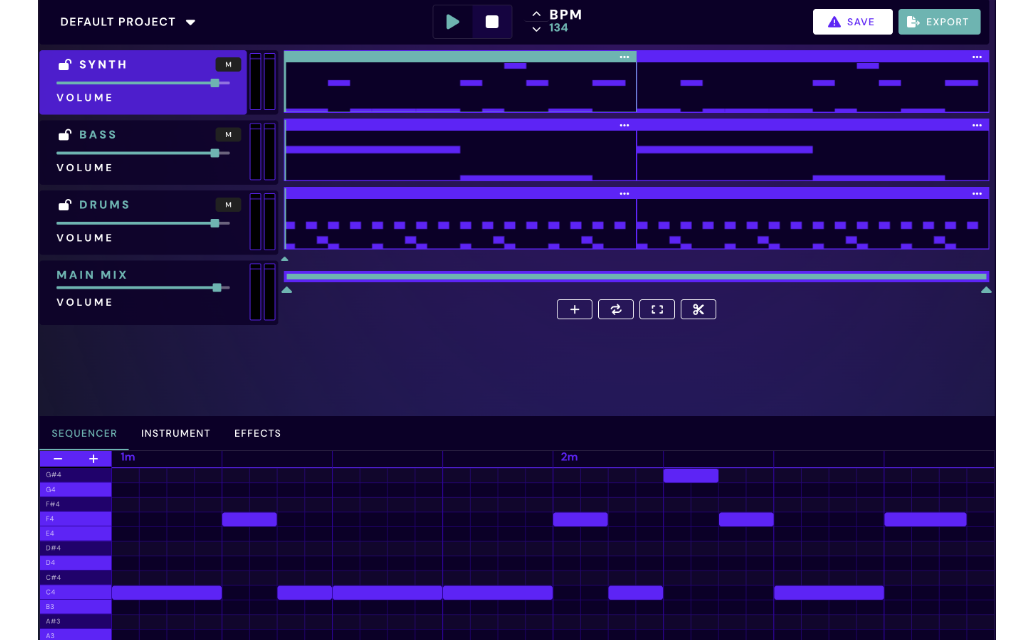1024x640 pixels.
Task: Click the G4 piano key
Action: click(x=76, y=490)
